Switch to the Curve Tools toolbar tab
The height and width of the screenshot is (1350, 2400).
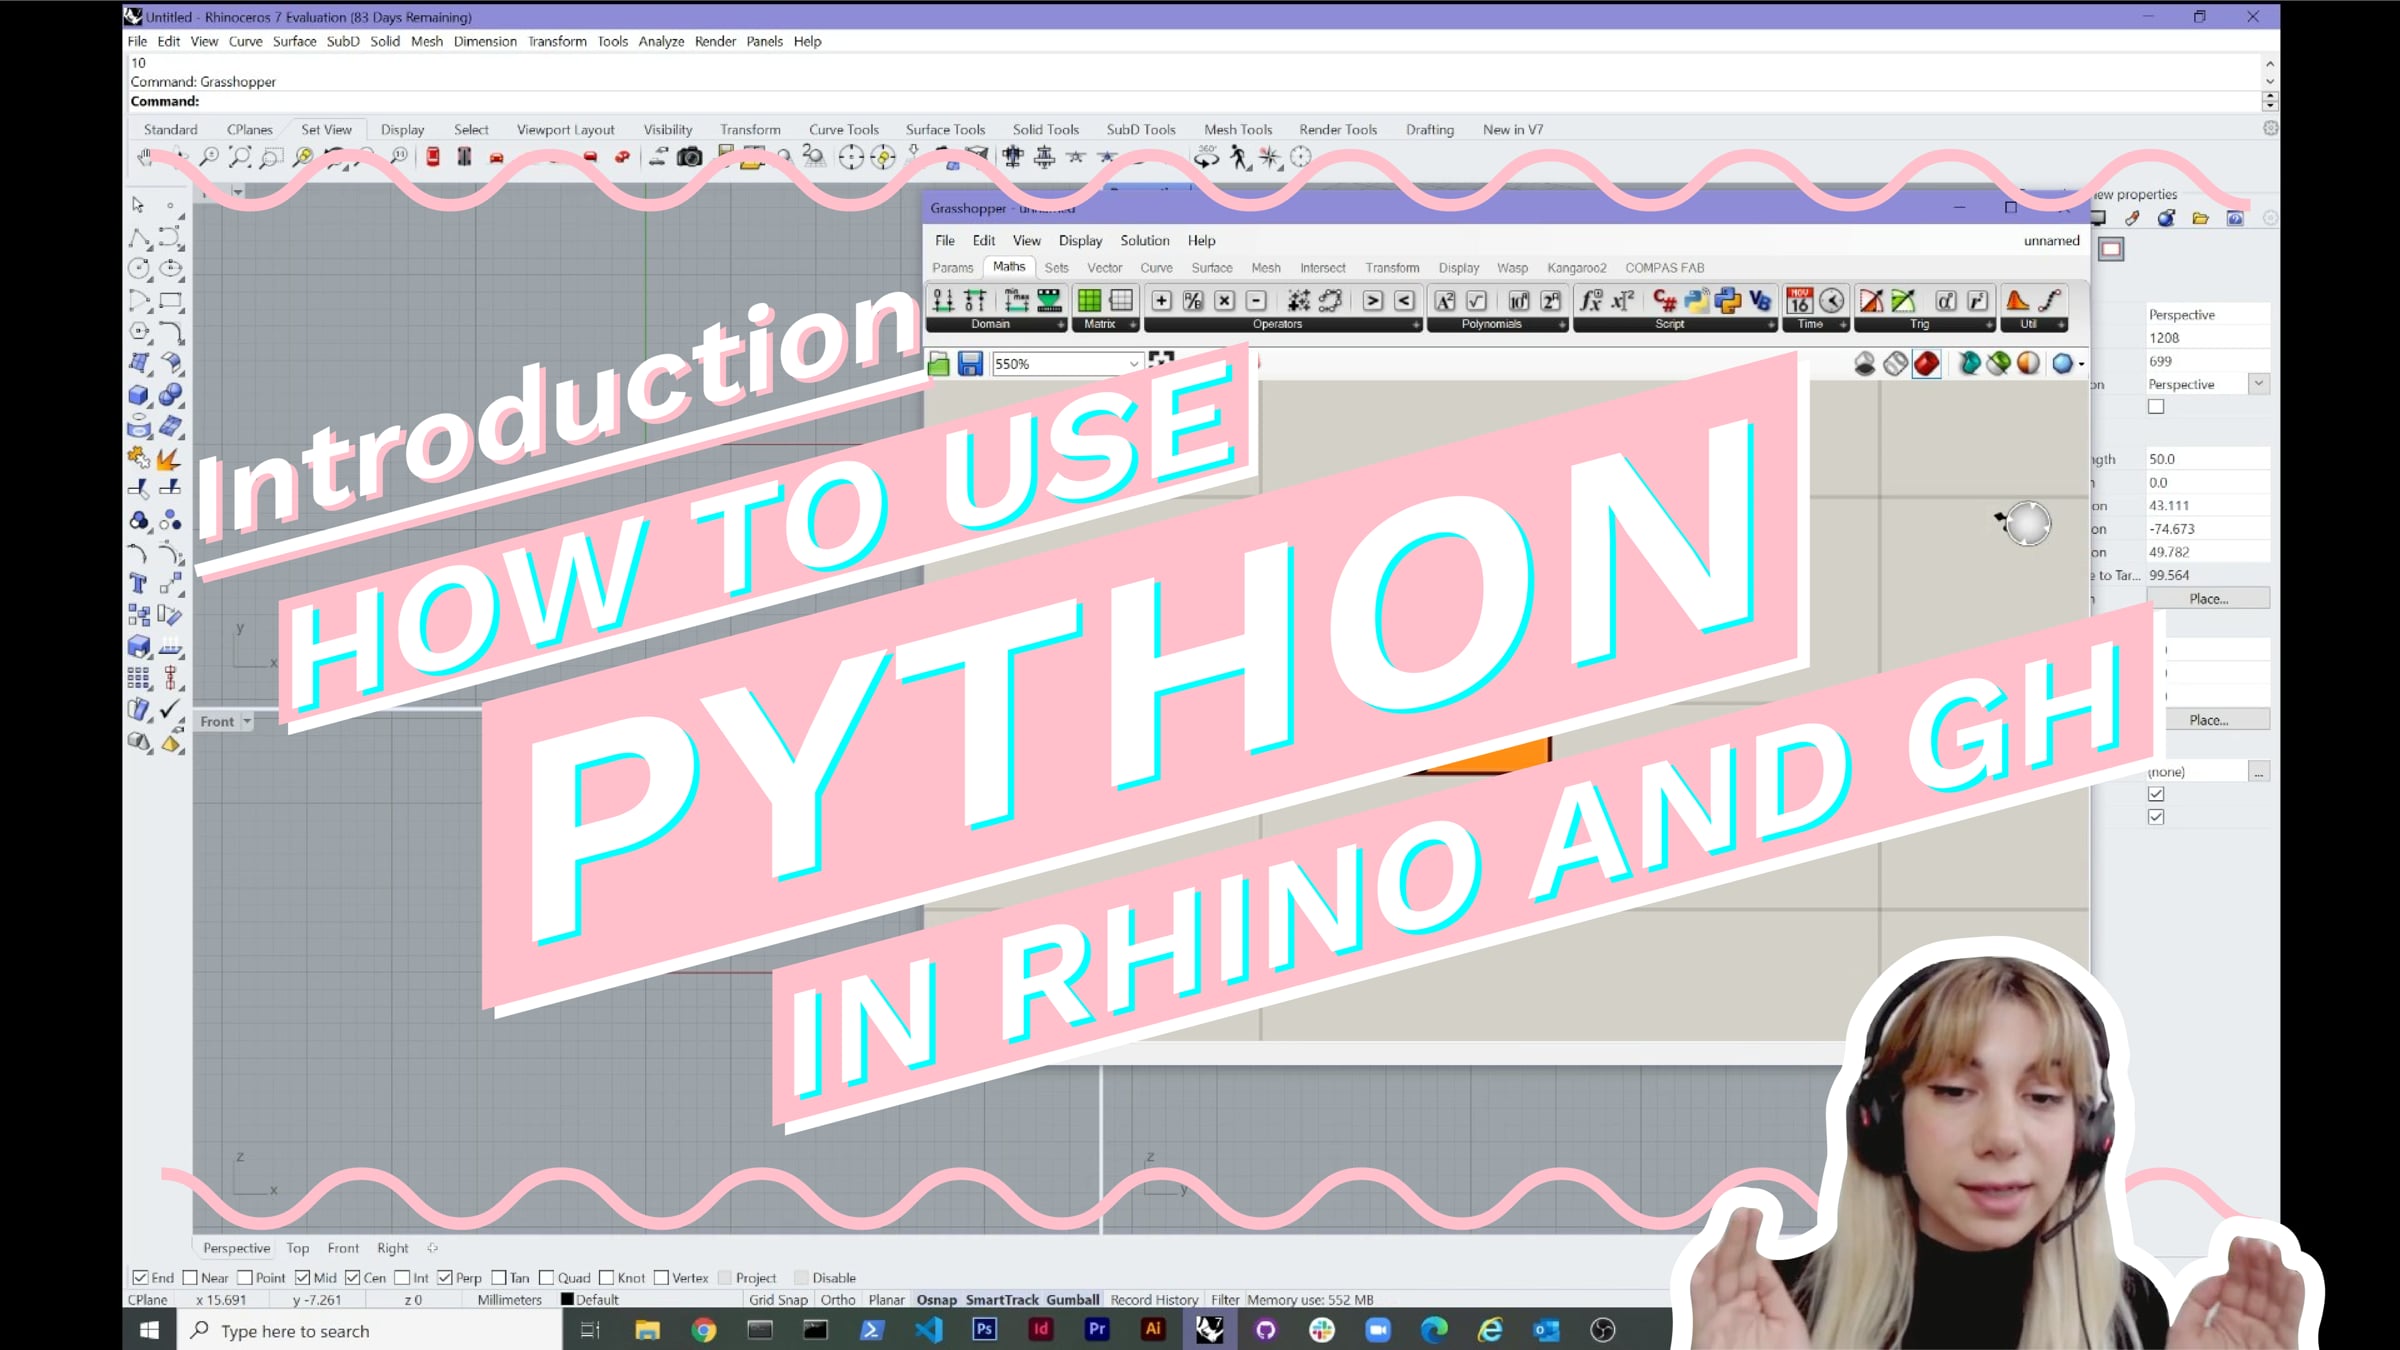click(843, 130)
